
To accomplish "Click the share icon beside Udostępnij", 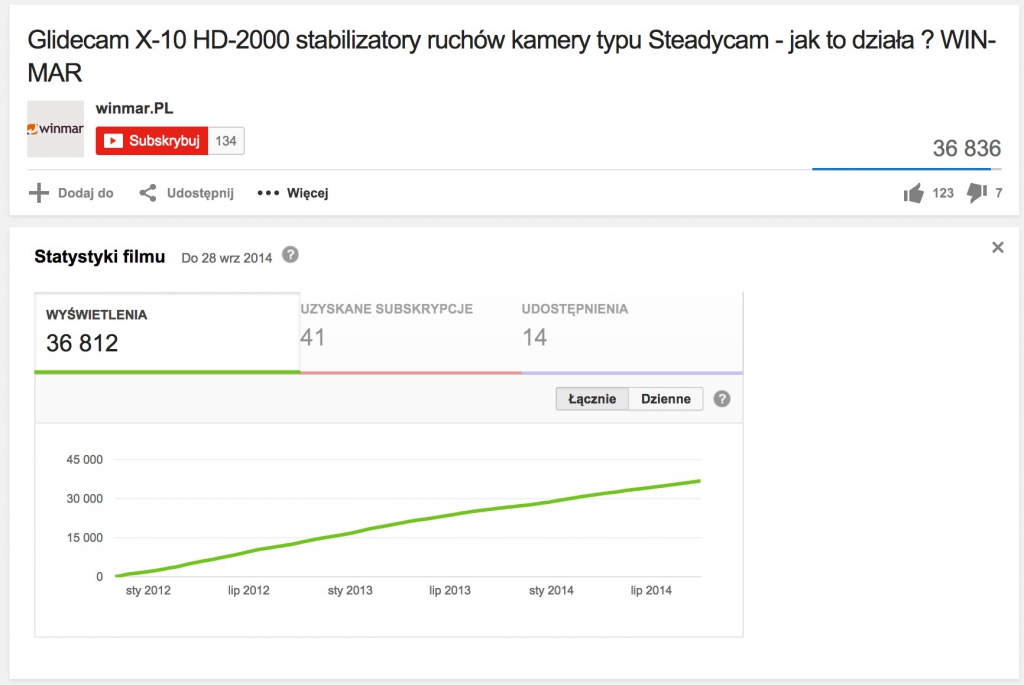I will (148, 193).
